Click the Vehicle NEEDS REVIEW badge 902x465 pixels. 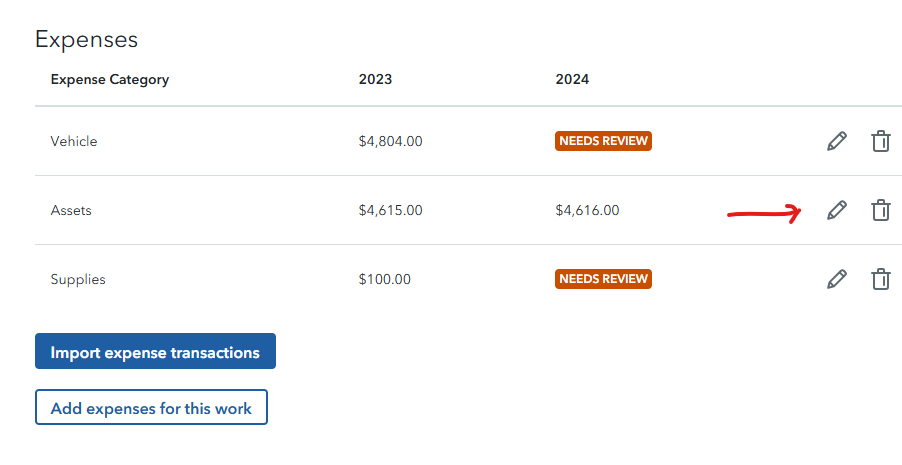[x=603, y=141]
